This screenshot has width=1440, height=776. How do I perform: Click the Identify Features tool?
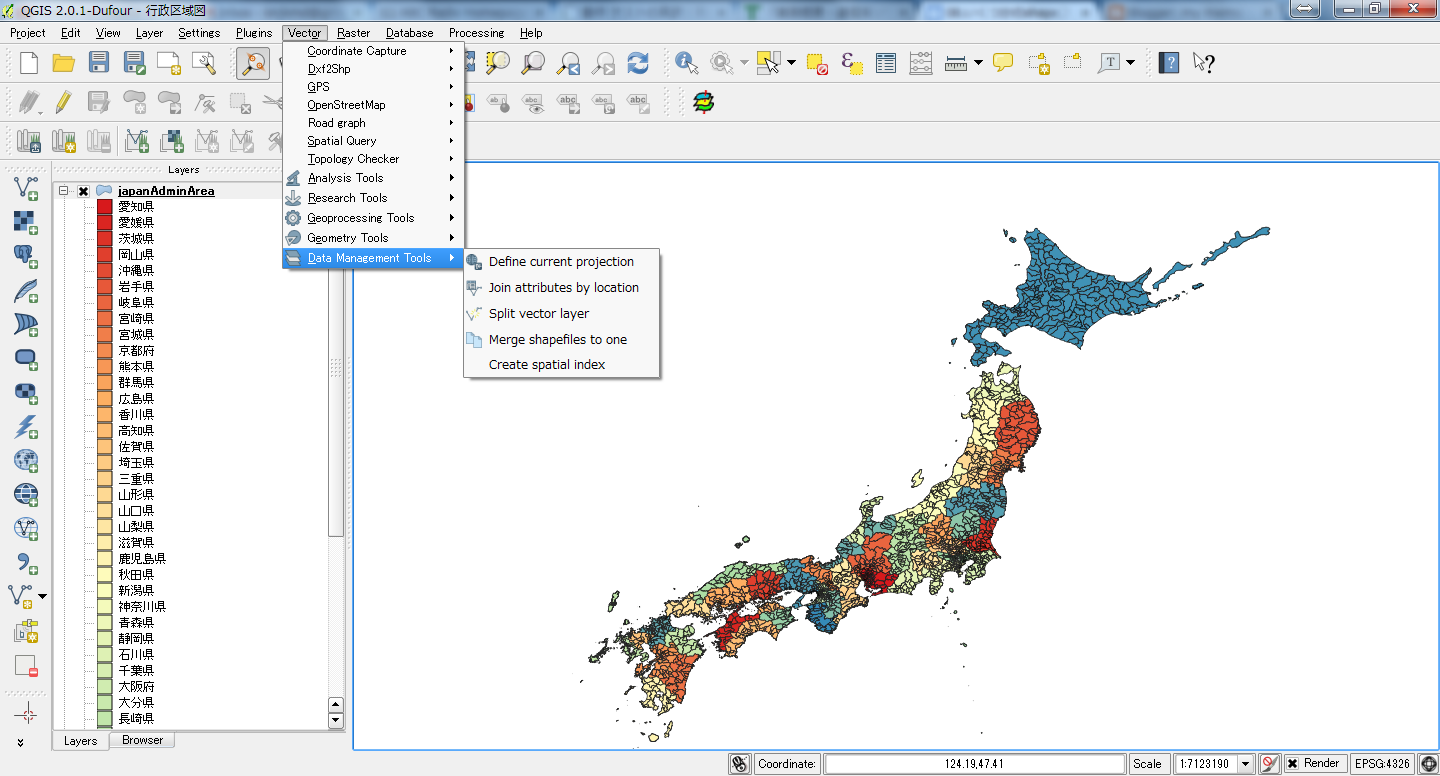click(687, 63)
